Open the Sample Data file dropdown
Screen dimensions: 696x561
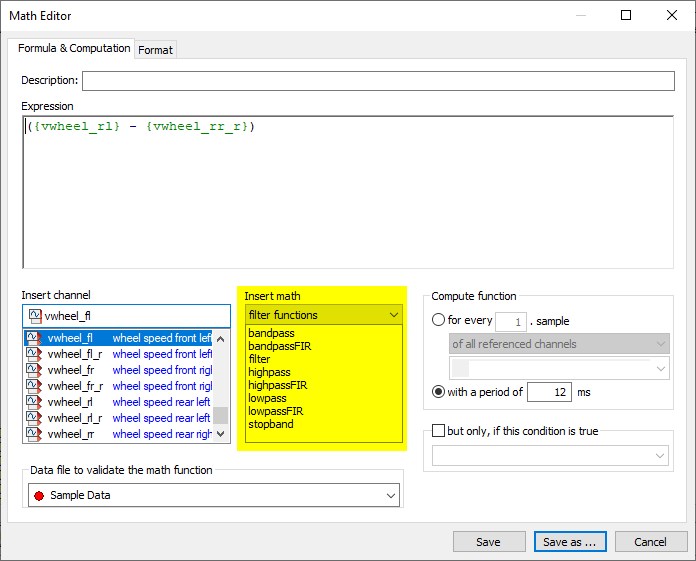pyautogui.click(x=214, y=495)
